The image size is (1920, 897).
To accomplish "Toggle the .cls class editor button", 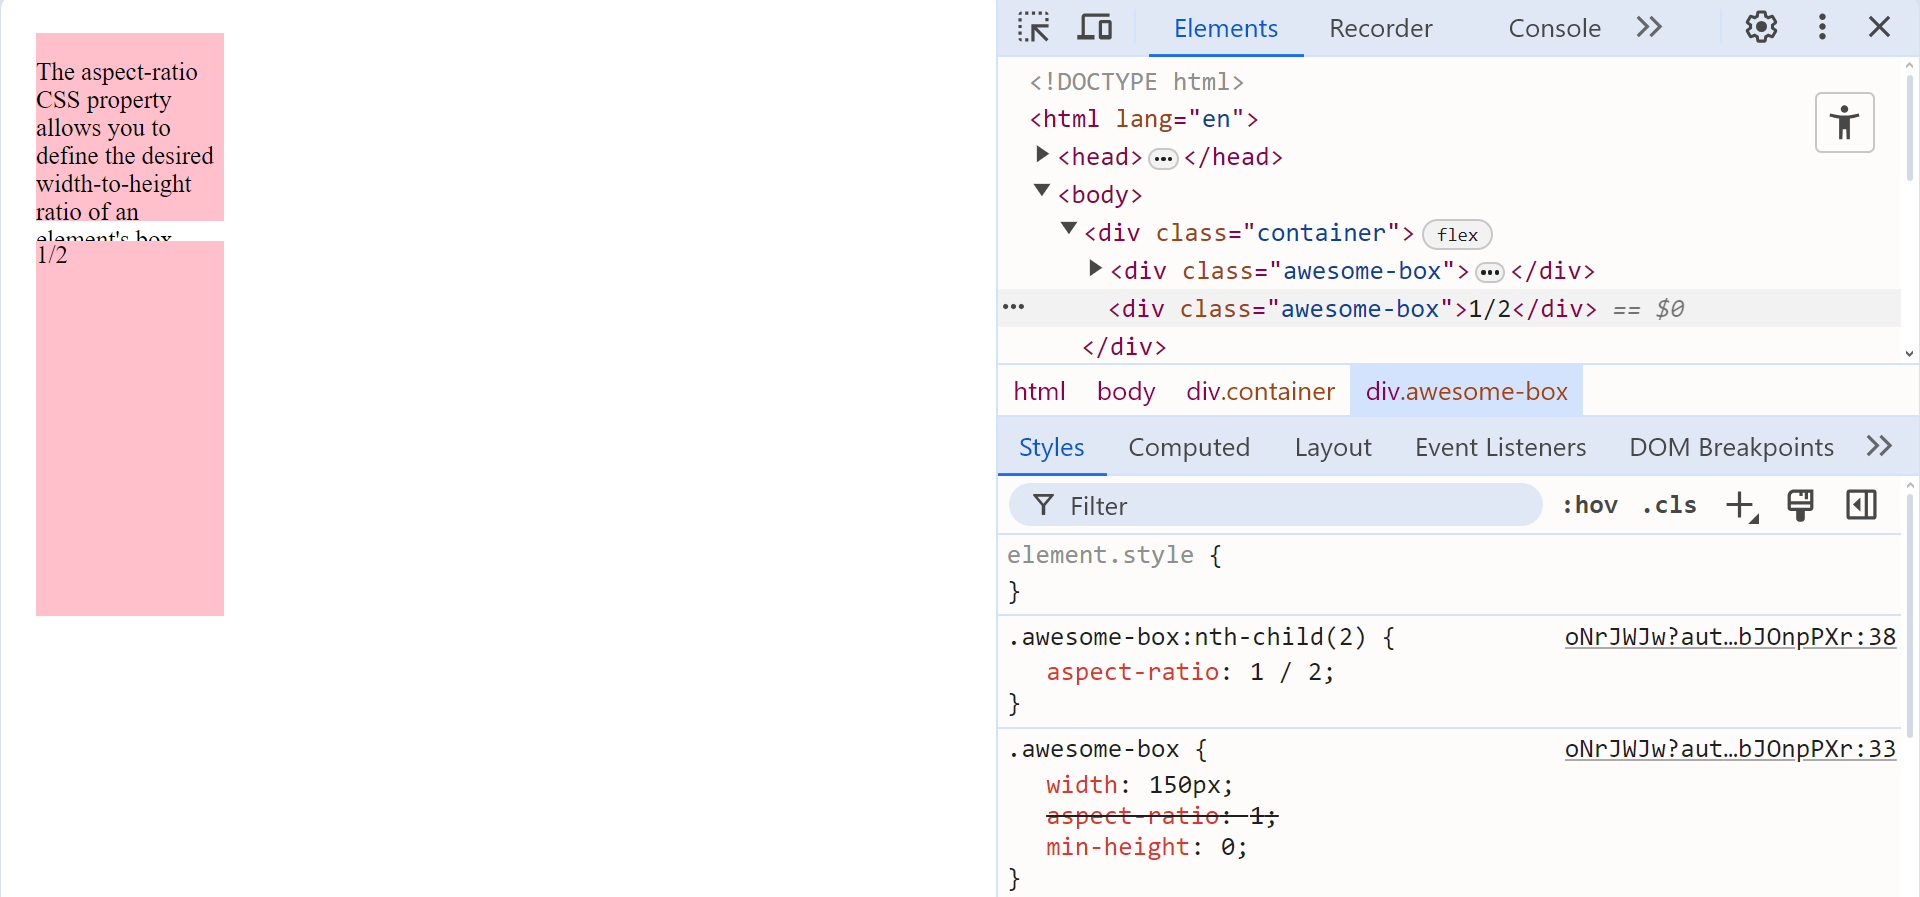I will 1669,506.
